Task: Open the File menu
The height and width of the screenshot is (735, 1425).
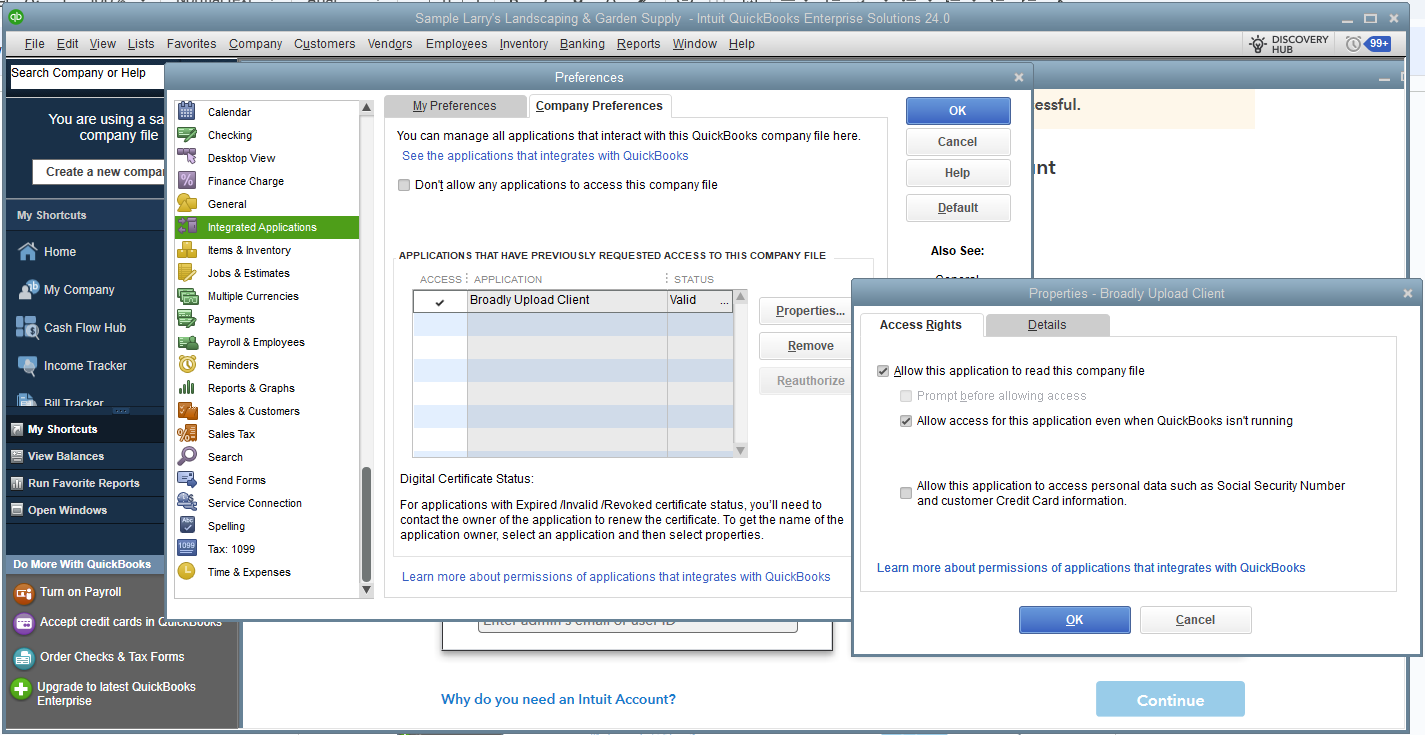Action: tap(34, 44)
